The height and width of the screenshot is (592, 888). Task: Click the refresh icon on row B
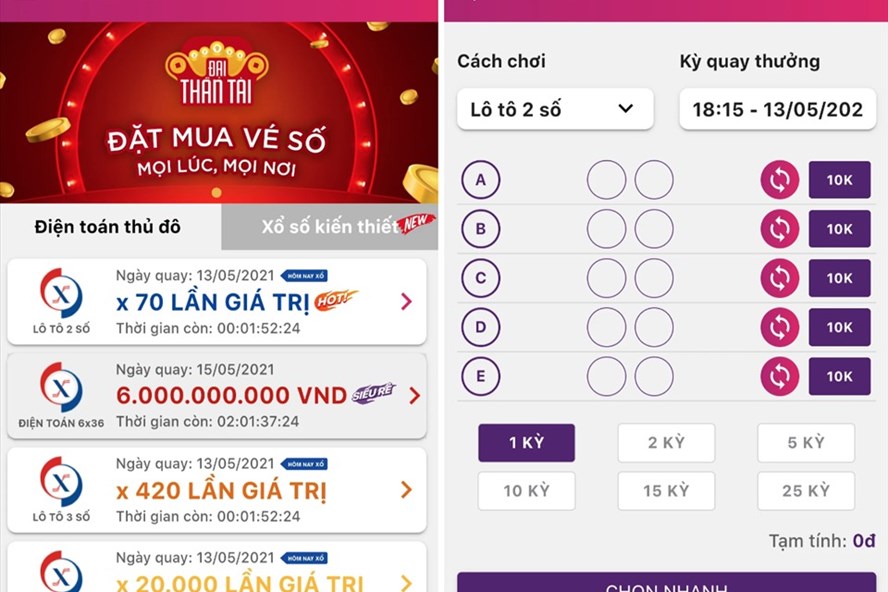(x=779, y=229)
